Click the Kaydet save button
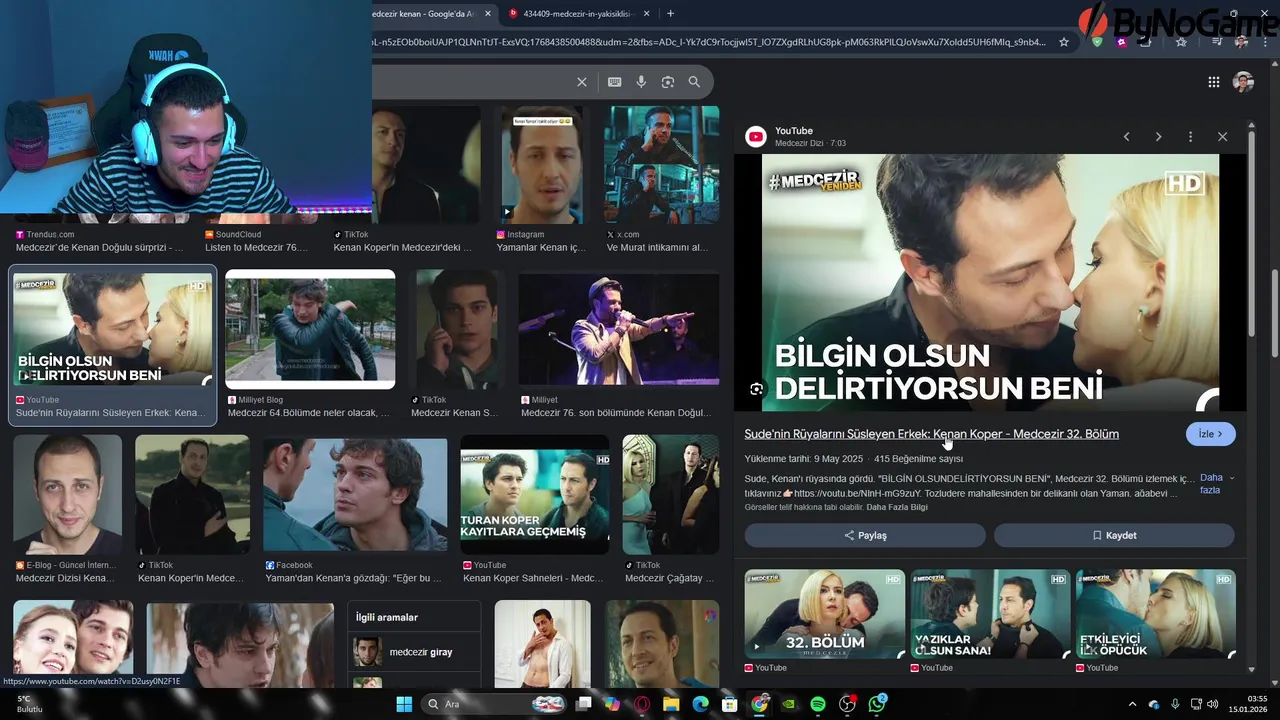This screenshot has width=1280, height=720. pyautogui.click(x=1114, y=535)
